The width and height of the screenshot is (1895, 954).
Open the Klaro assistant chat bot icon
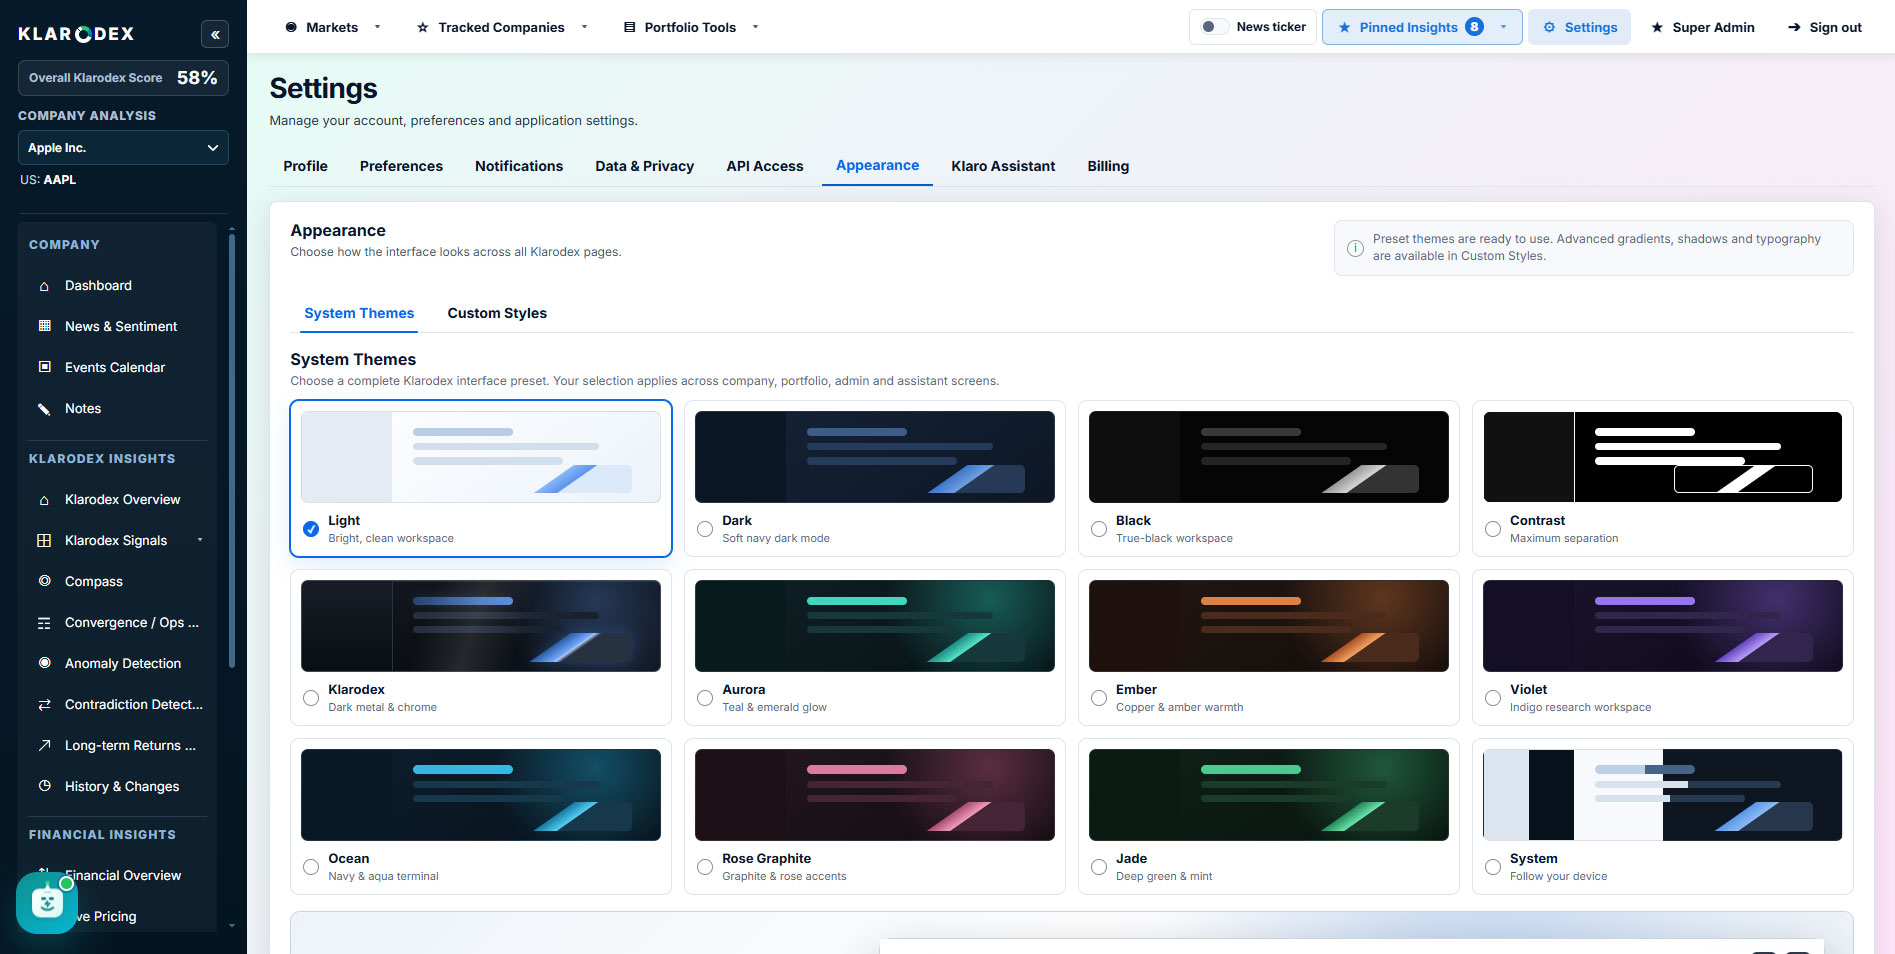pos(46,903)
